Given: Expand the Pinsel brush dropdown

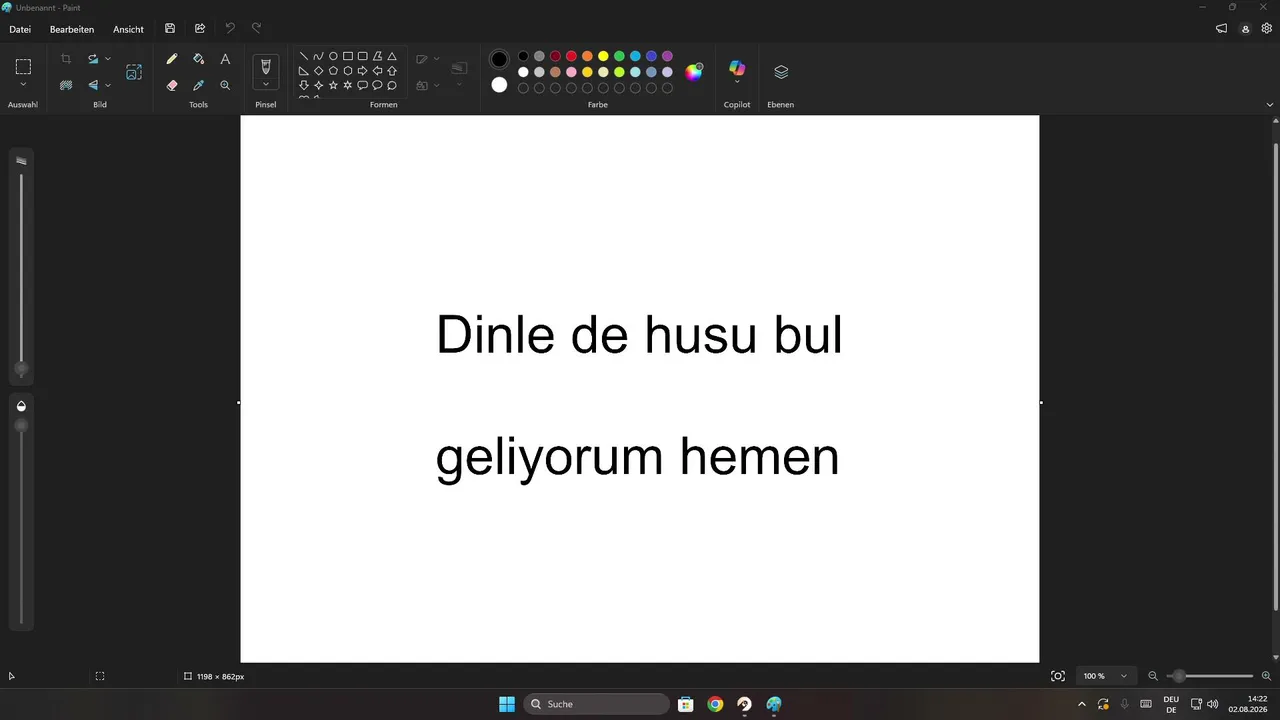Looking at the screenshot, I should pyautogui.click(x=265, y=85).
